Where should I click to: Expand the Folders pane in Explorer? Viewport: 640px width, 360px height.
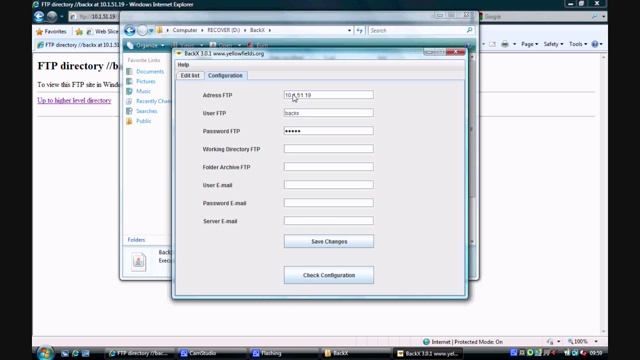pyautogui.click(x=136, y=240)
